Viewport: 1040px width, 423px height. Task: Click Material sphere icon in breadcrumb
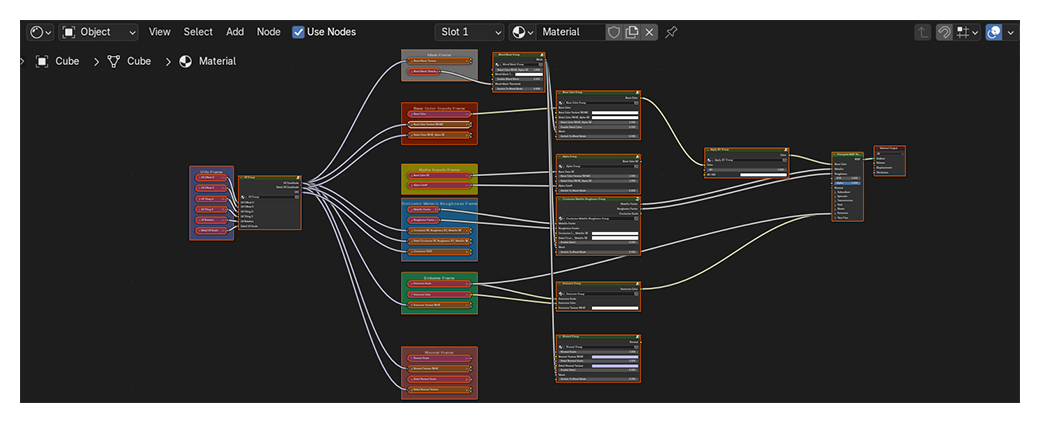click(x=186, y=61)
